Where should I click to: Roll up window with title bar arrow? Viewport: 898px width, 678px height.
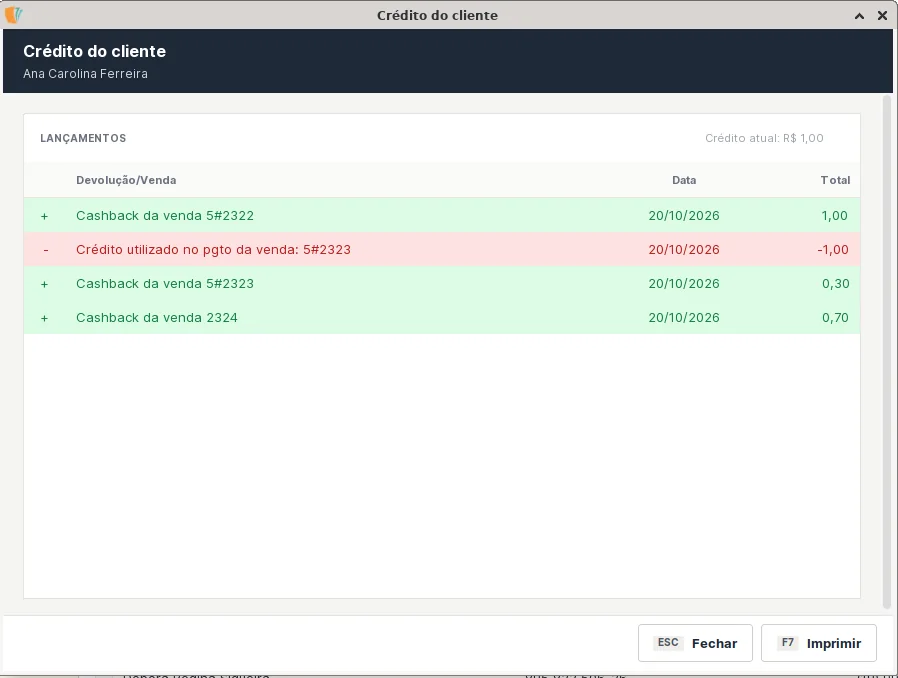click(859, 16)
